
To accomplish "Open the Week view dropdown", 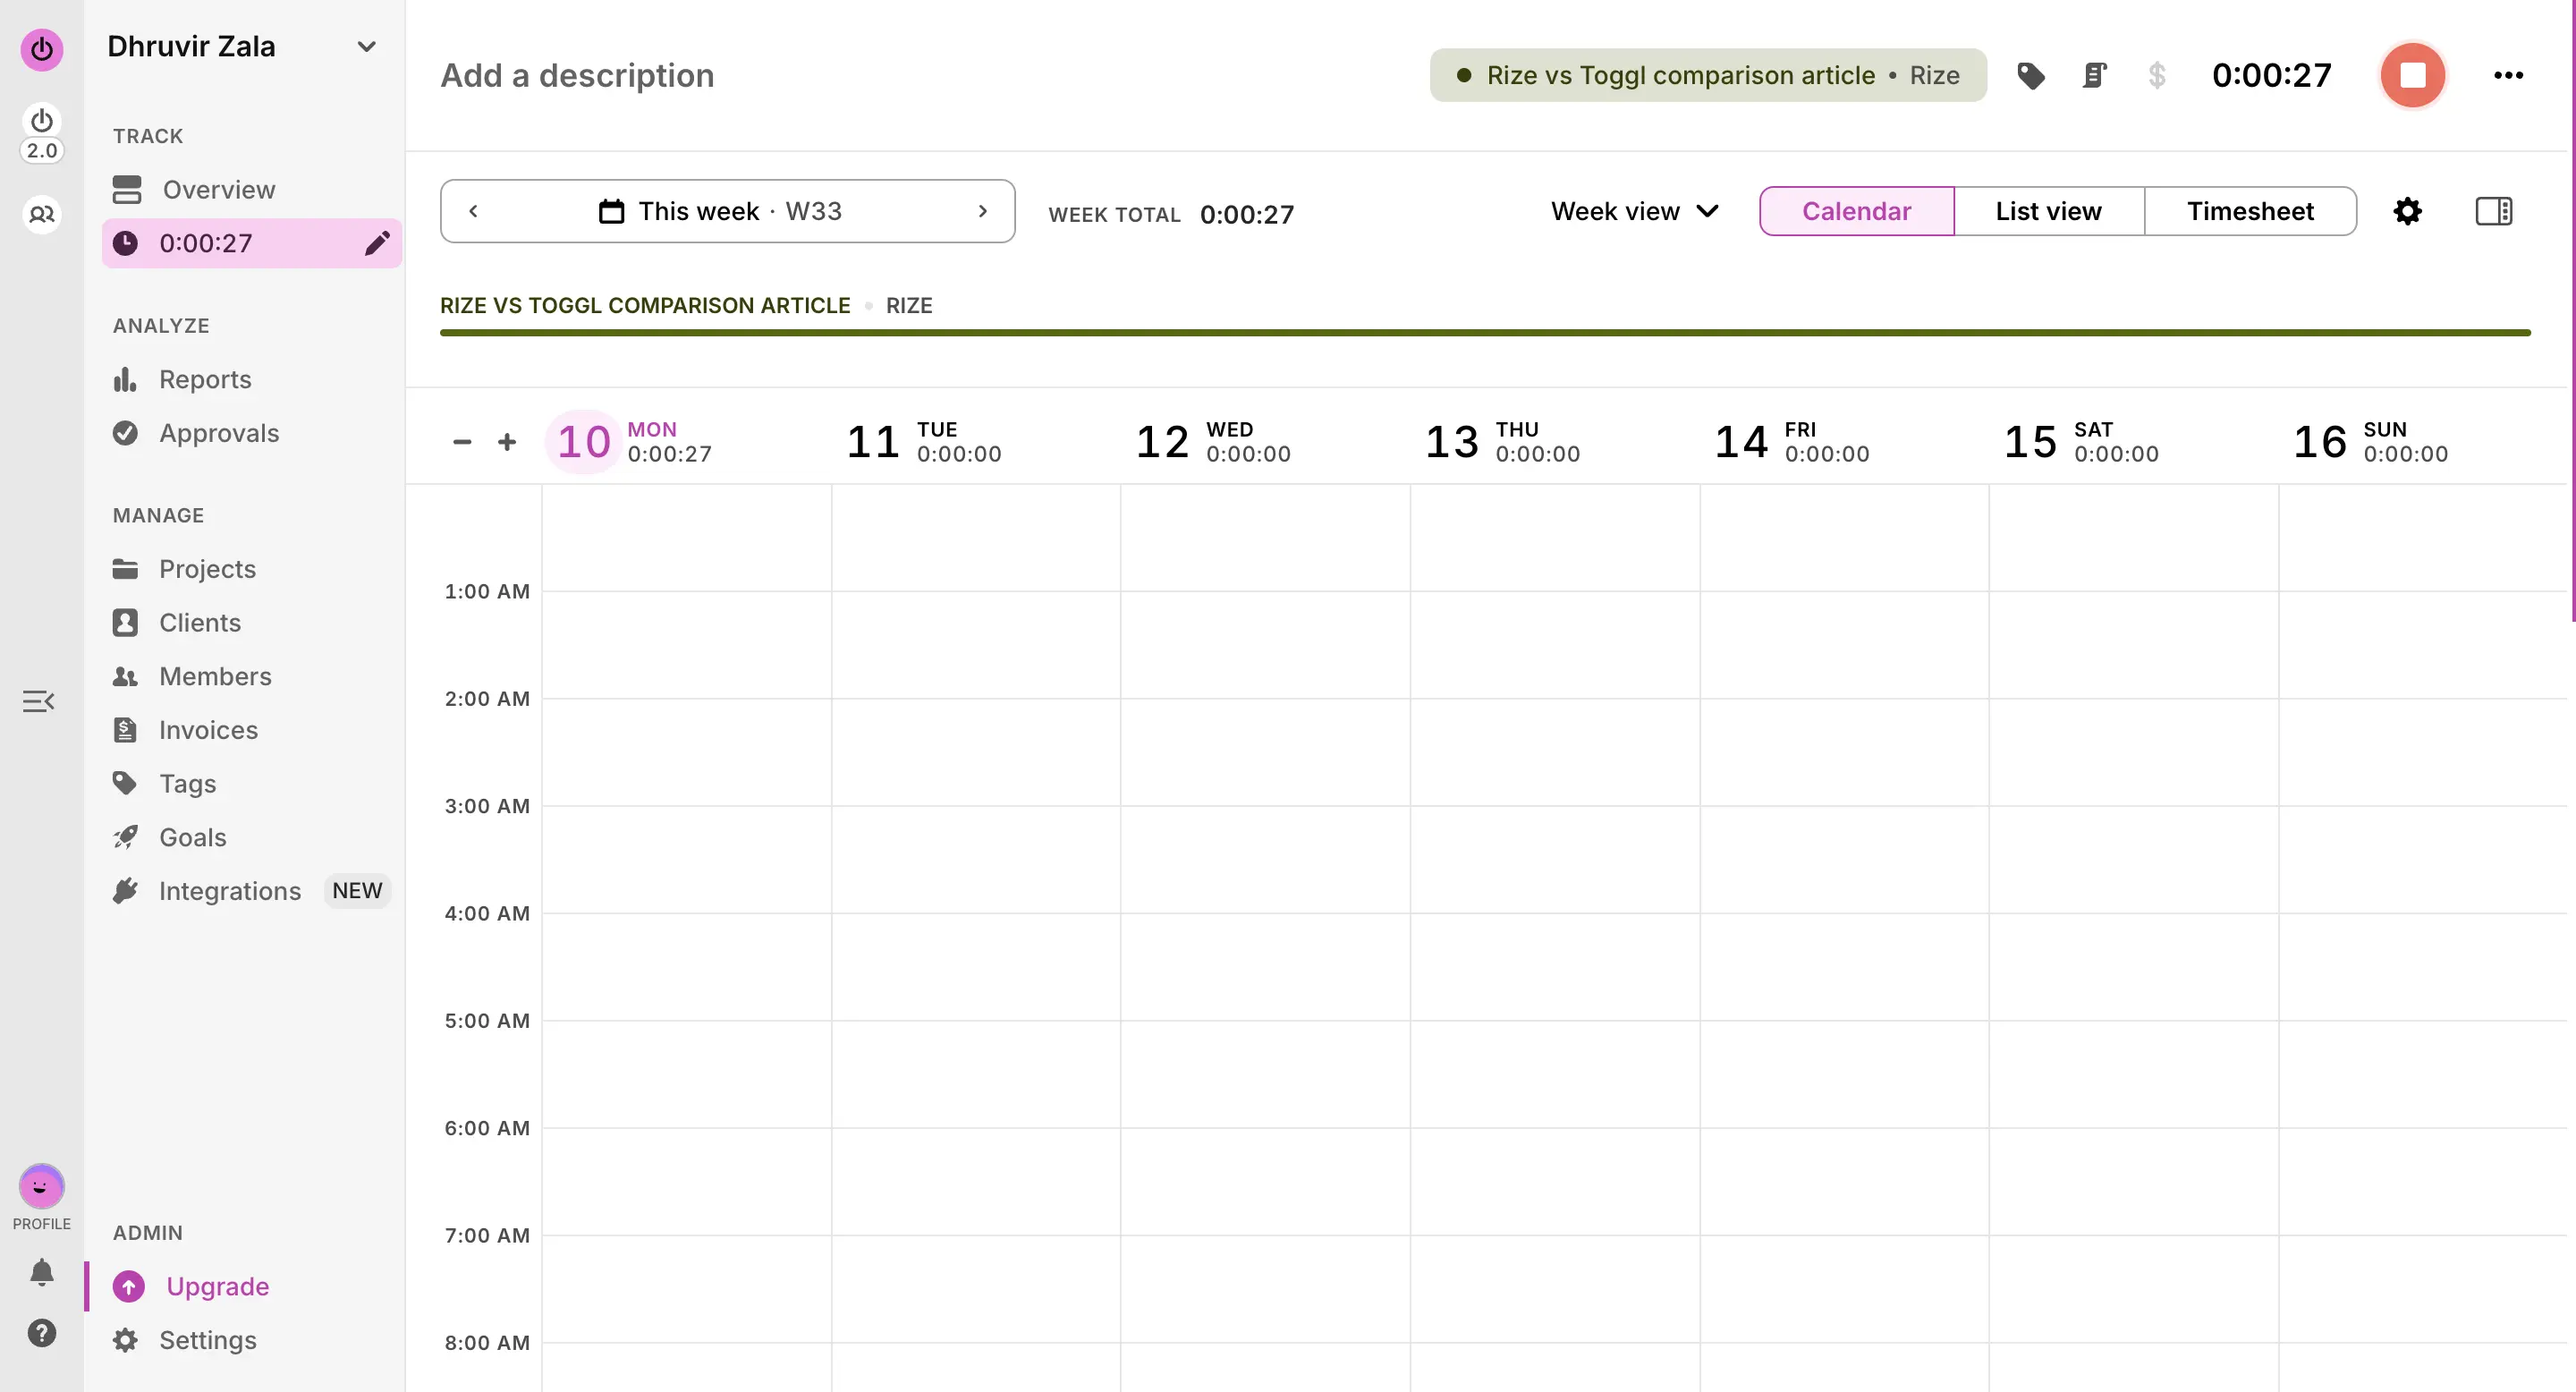I will [x=1635, y=211].
